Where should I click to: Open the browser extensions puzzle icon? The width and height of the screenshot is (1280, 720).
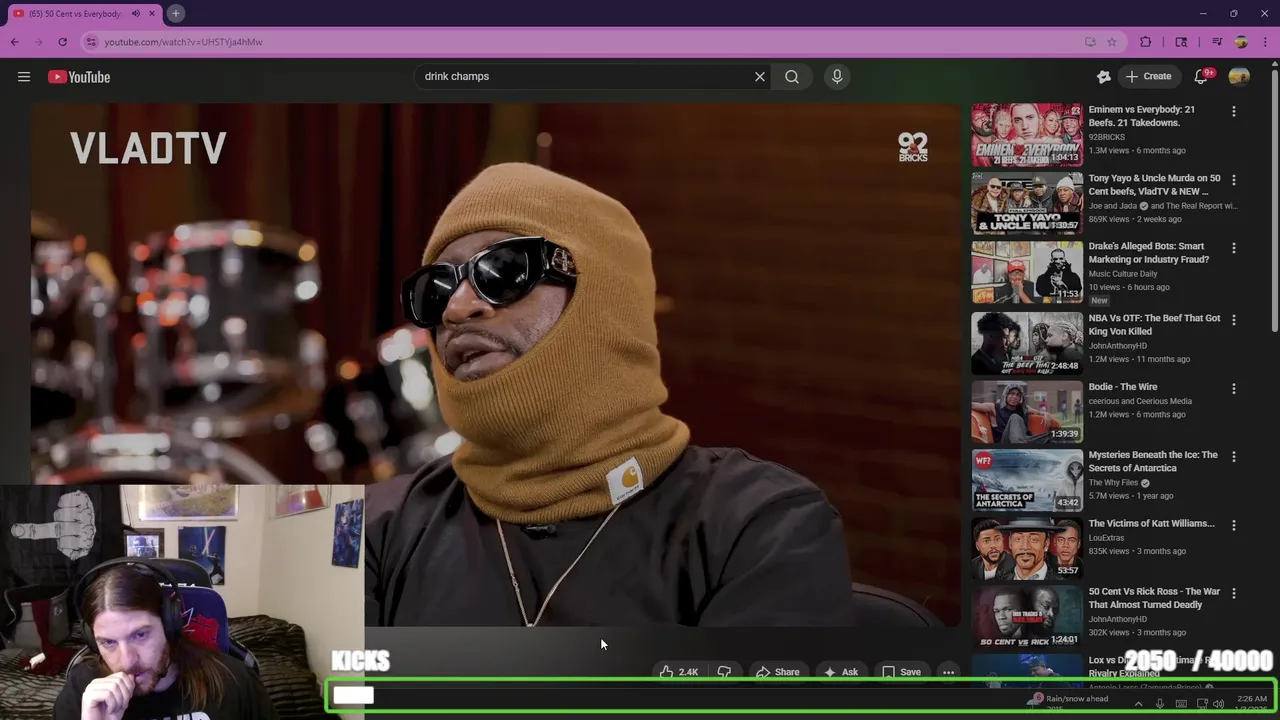[1146, 42]
